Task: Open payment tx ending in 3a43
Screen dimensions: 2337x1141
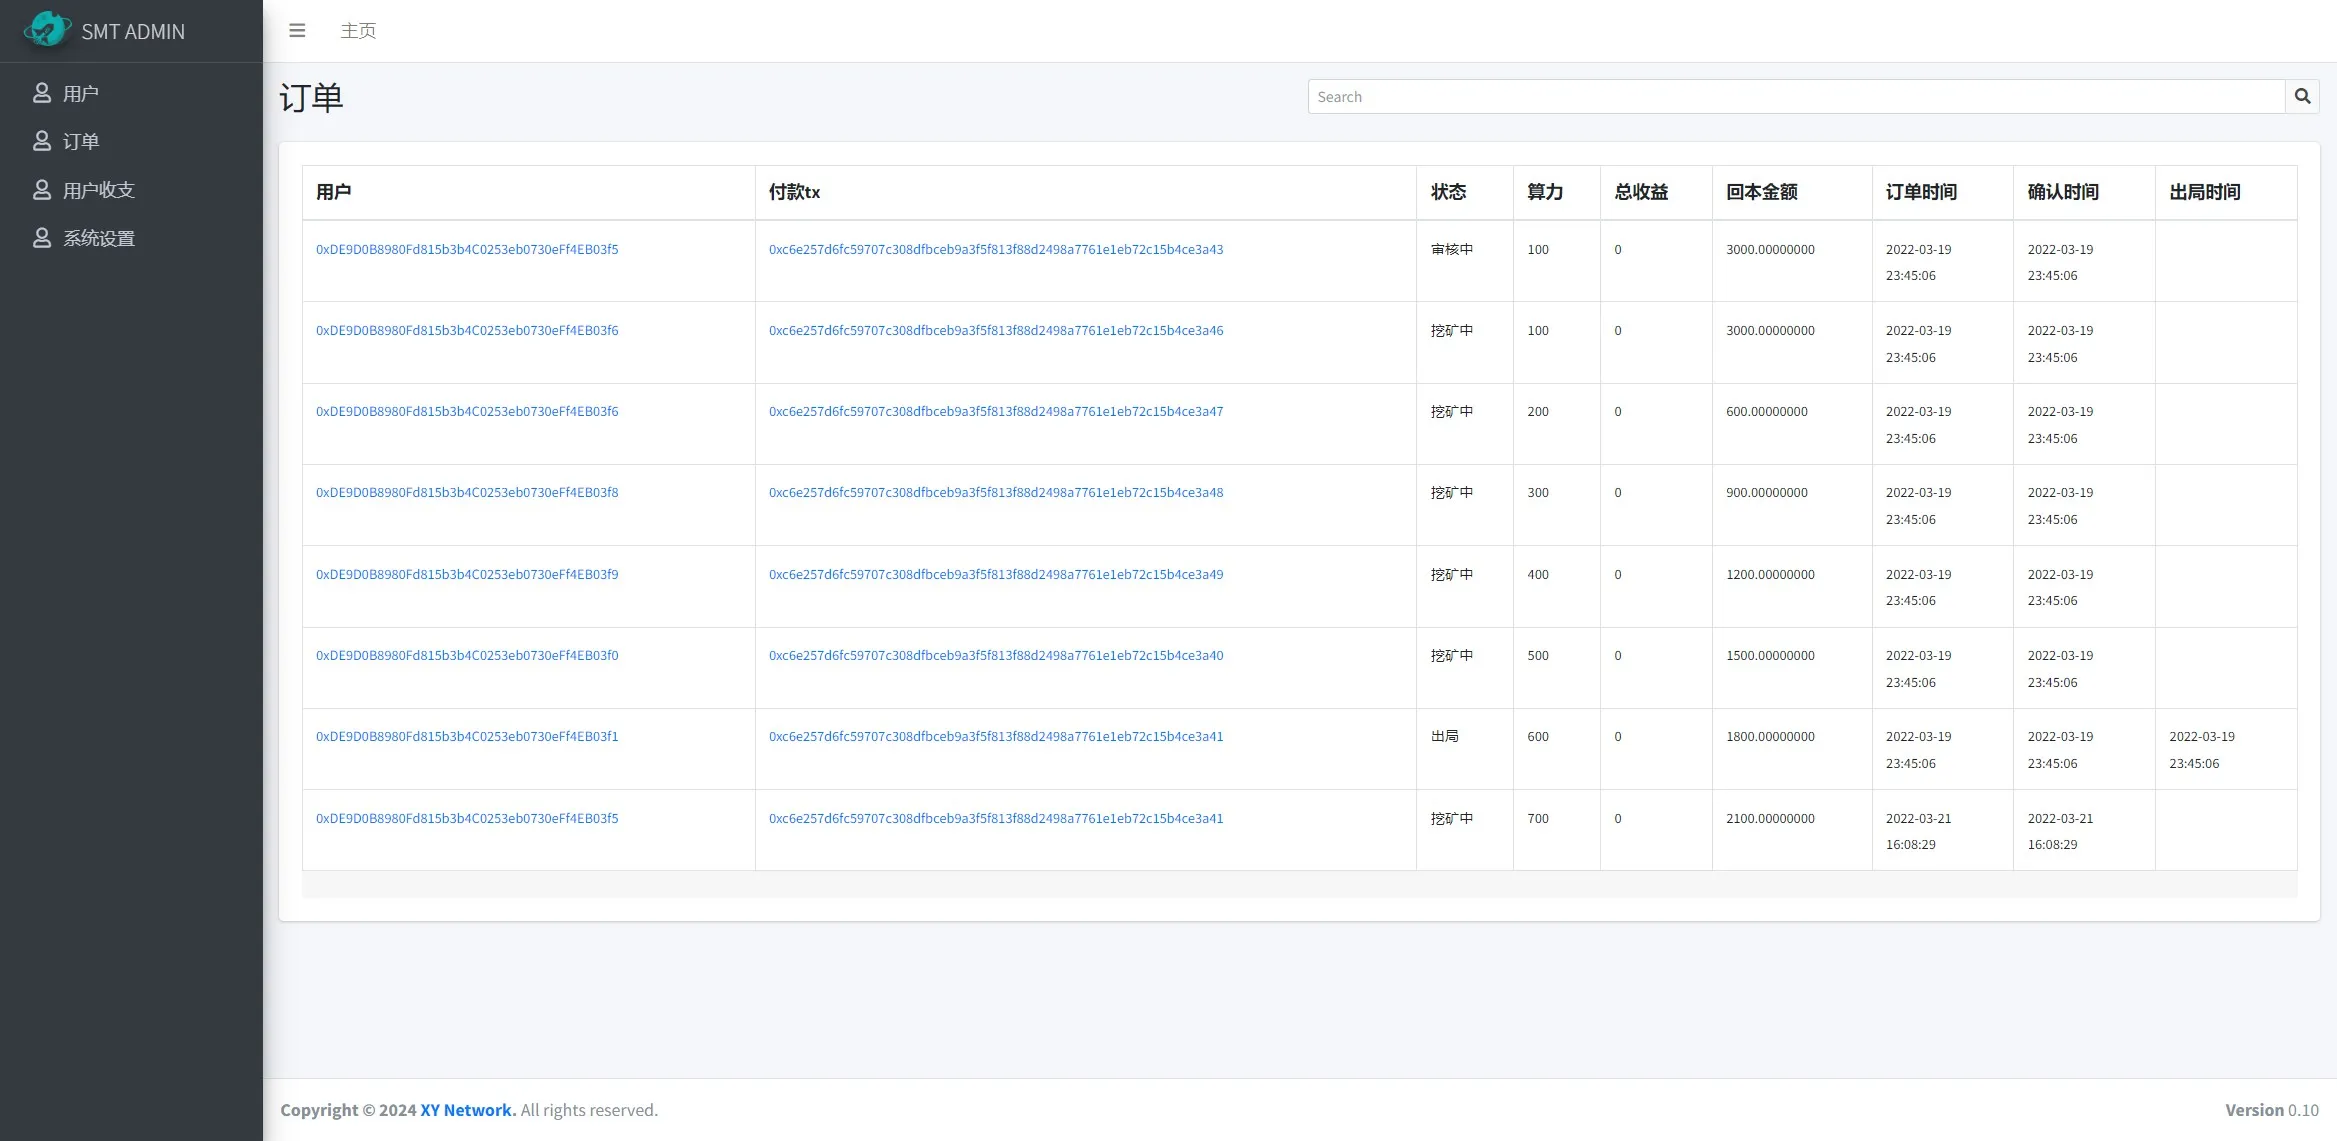Action: pyautogui.click(x=995, y=249)
